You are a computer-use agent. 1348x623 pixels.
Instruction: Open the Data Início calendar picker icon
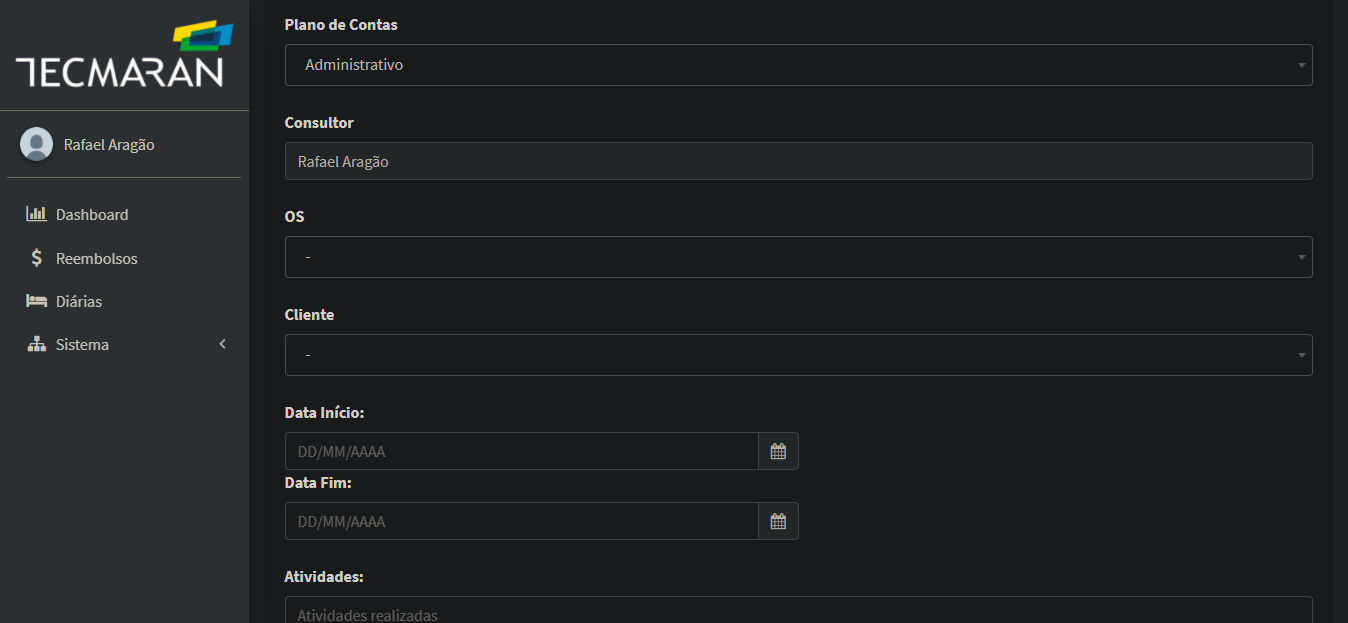click(x=778, y=451)
